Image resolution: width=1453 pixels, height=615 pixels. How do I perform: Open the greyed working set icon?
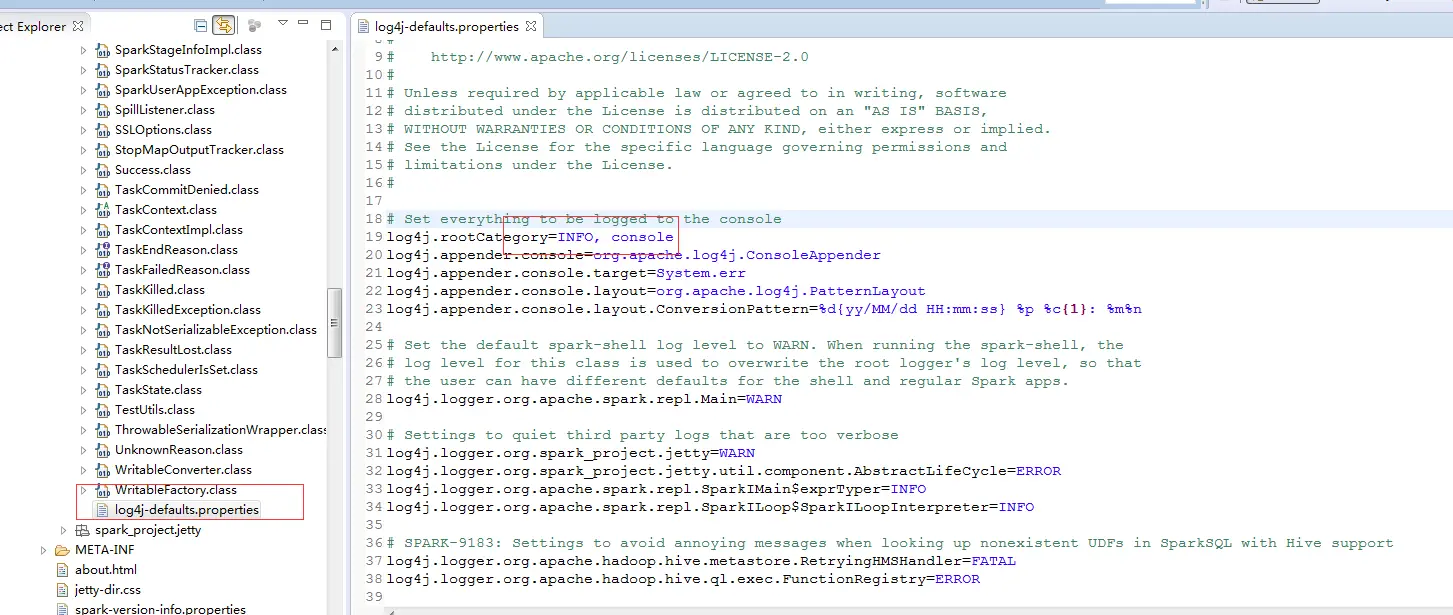[x=254, y=25]
